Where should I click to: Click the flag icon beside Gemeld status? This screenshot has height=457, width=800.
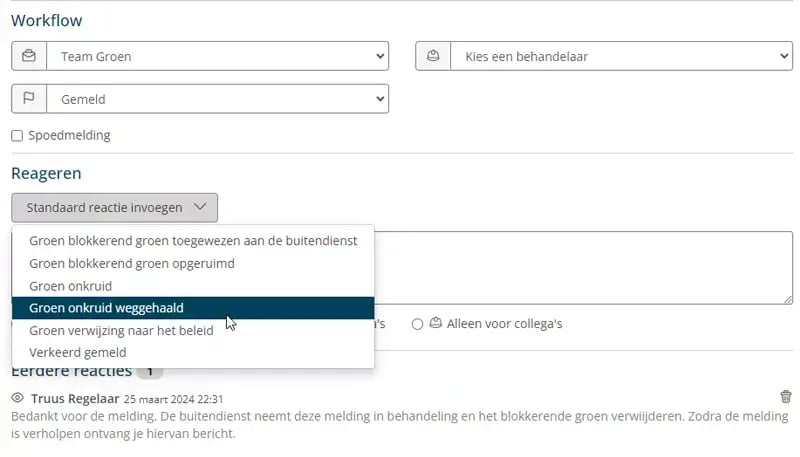(x=28, y=99)
